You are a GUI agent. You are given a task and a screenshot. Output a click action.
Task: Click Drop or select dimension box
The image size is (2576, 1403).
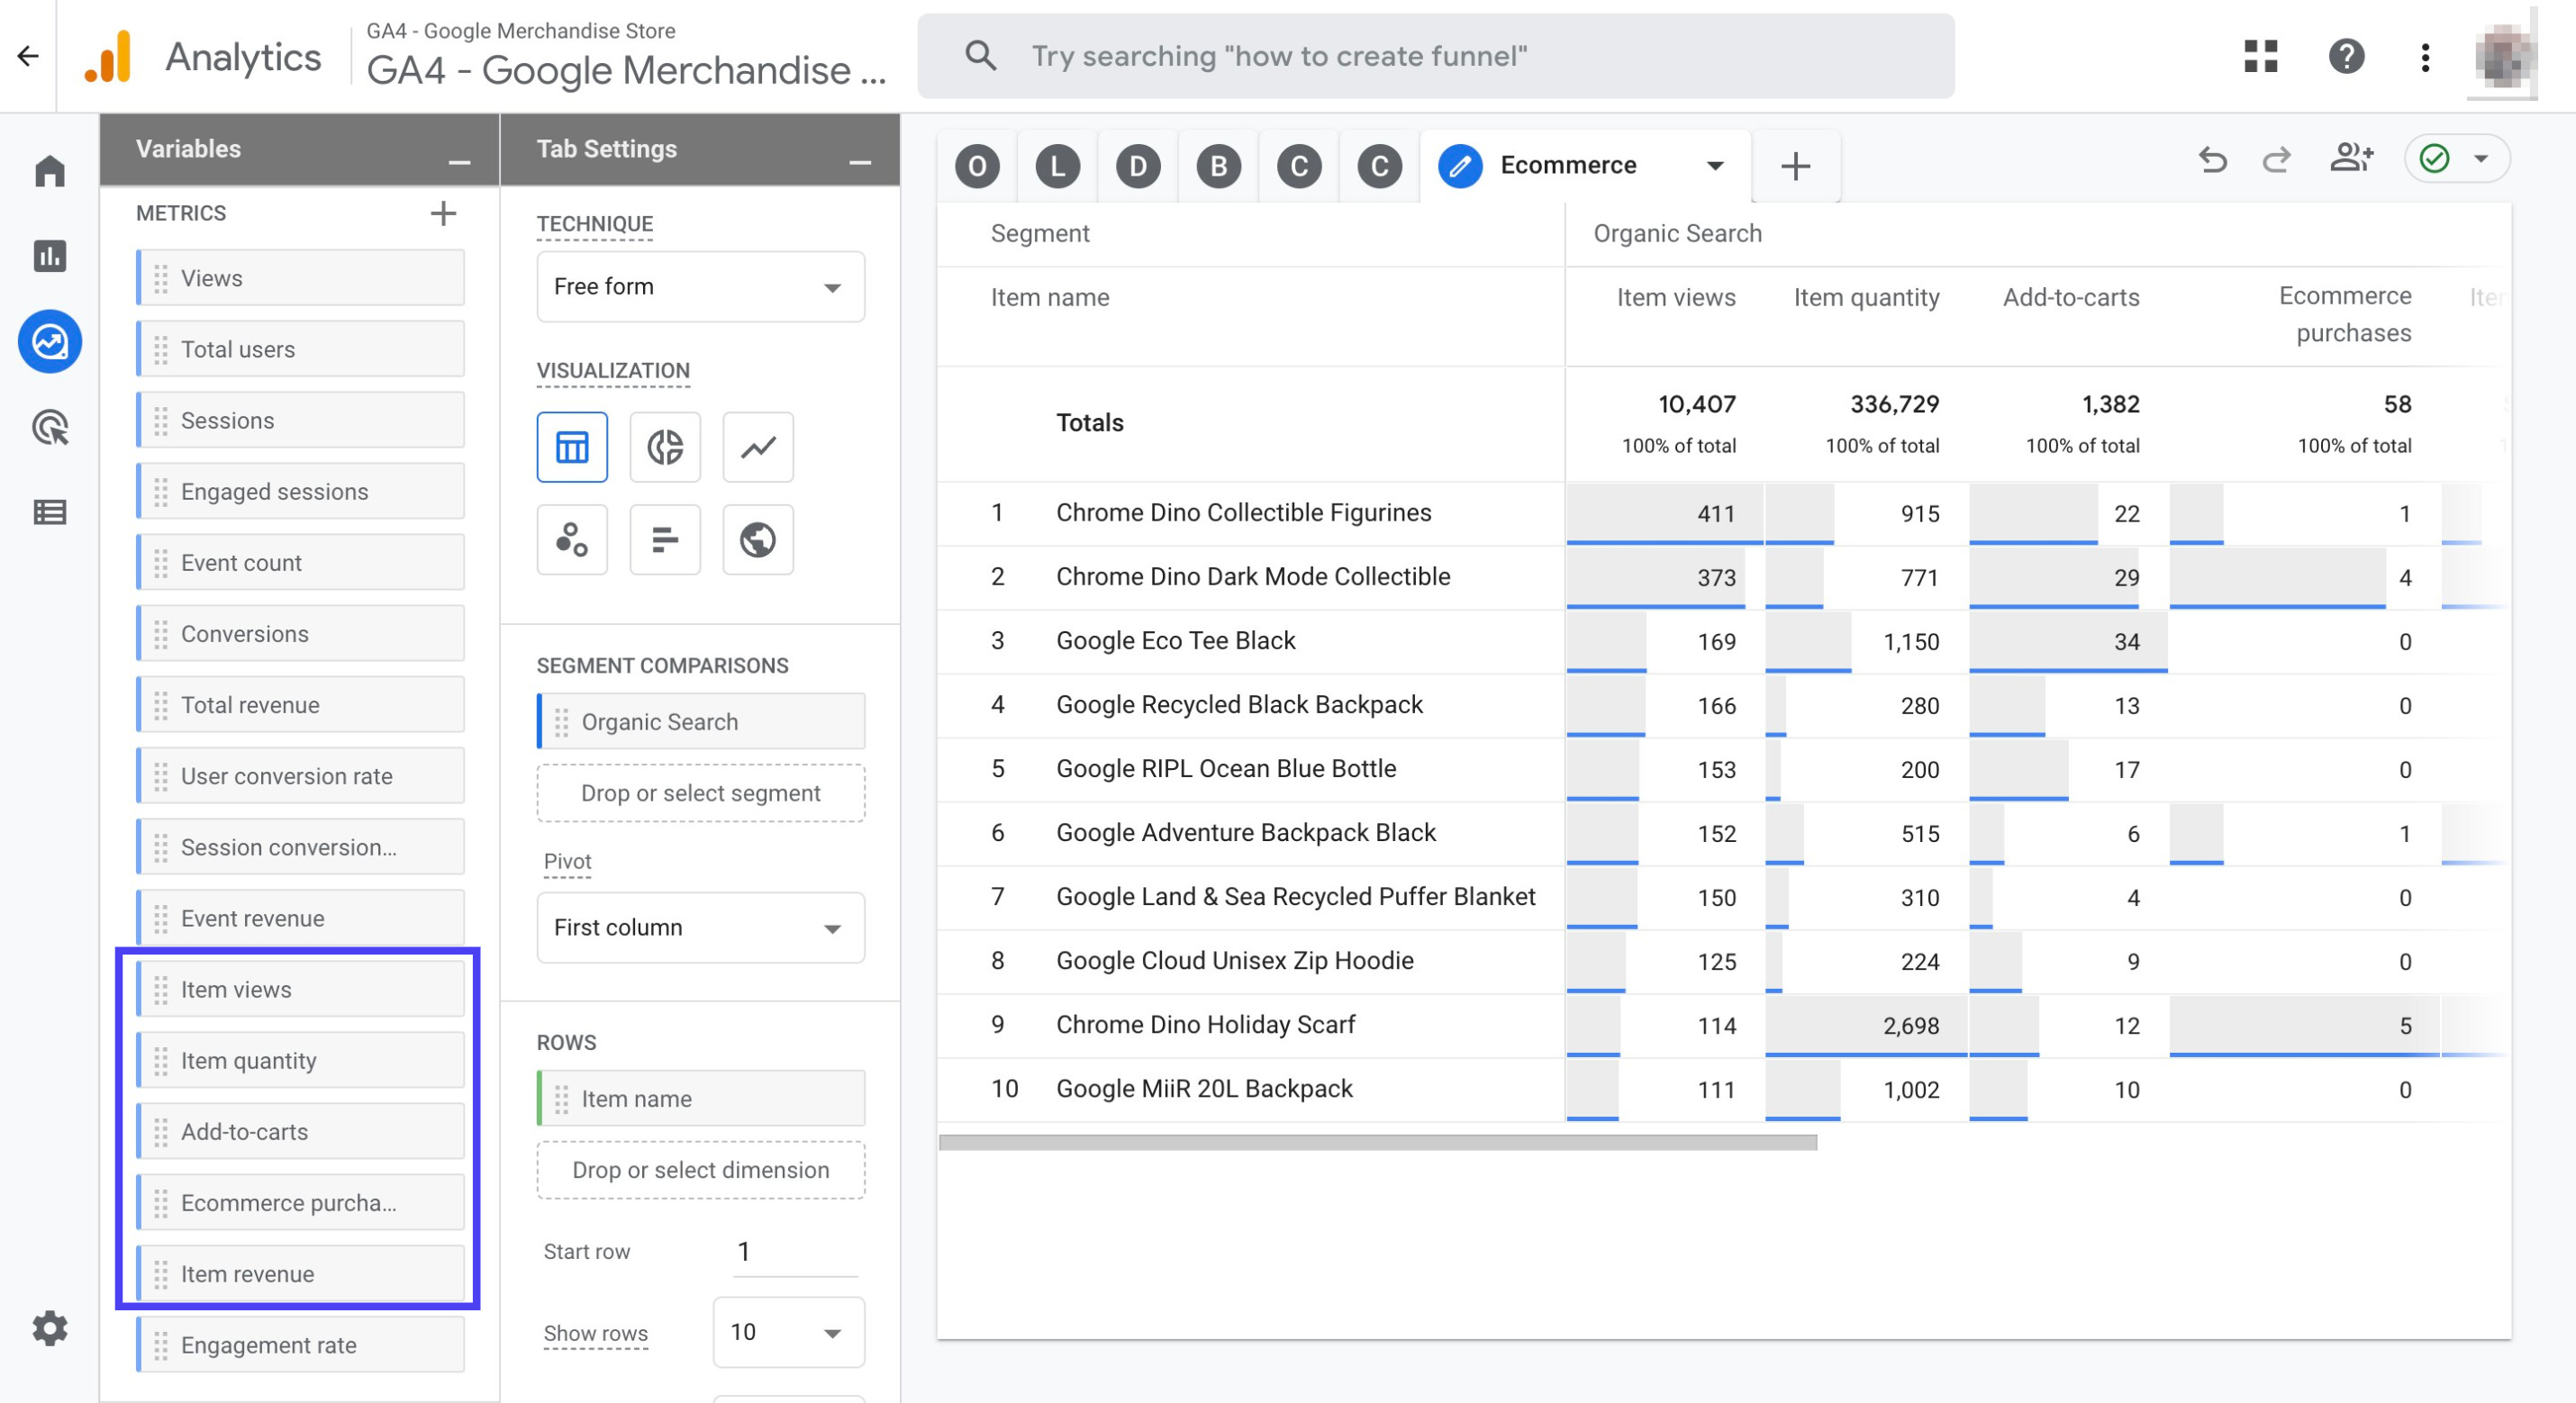[x=701, y=1170]
